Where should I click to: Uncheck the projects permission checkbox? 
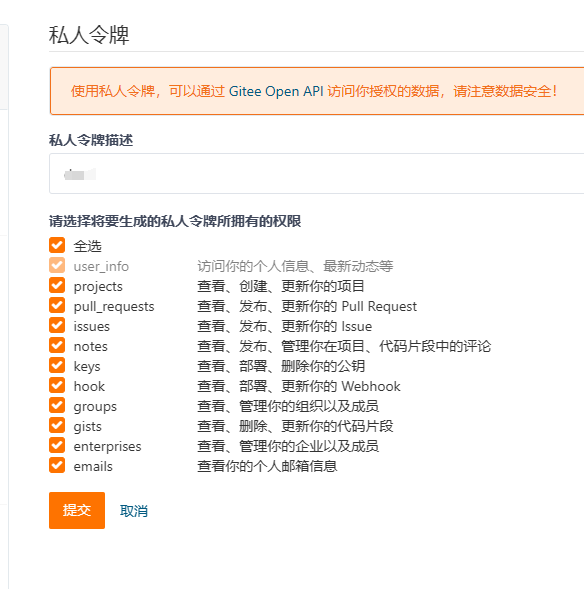(x=57, y=285)
